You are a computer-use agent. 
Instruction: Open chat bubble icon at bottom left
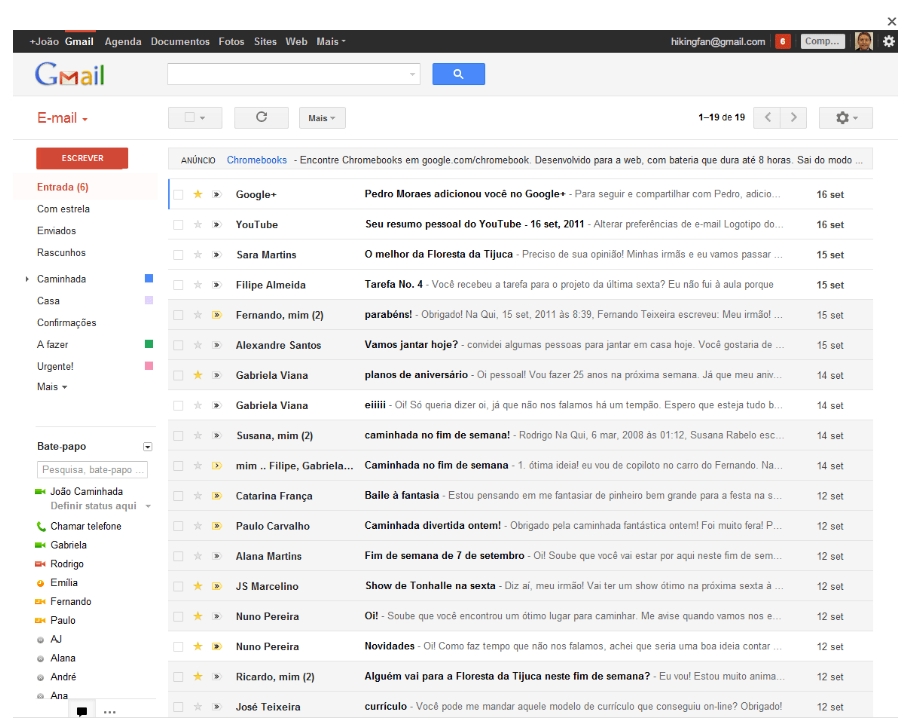tap(82, 712)
